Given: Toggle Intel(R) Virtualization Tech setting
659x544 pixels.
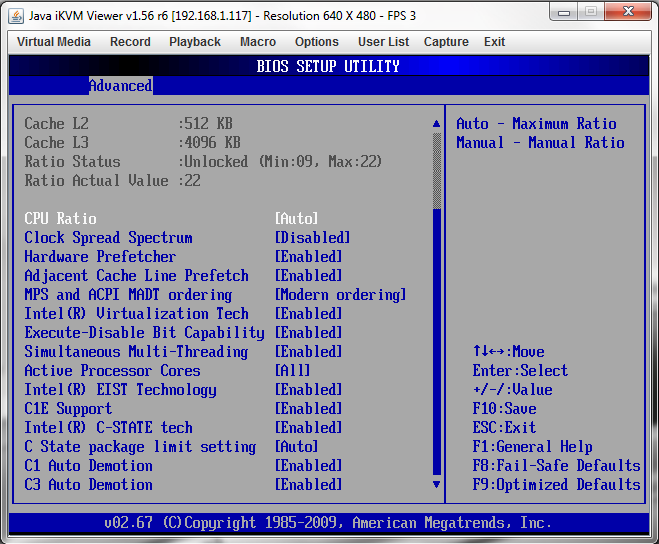Looking at the screenshot, I should pyautogui.click(x=308, y=314).
